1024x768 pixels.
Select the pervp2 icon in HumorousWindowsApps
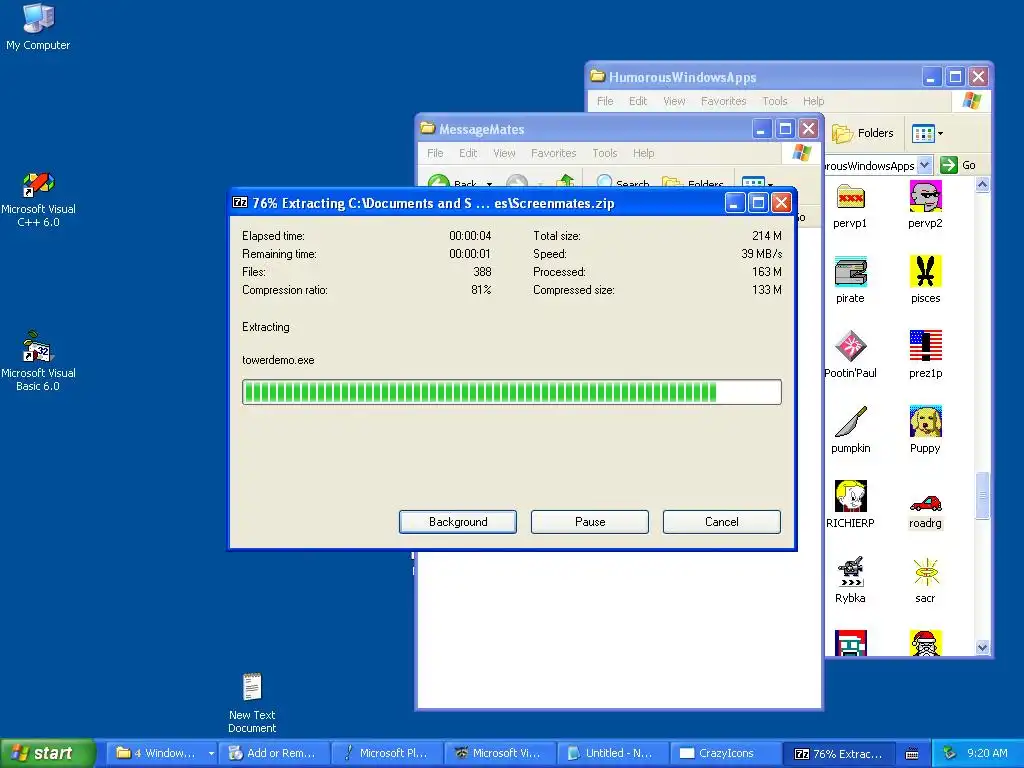coord(925,206)
